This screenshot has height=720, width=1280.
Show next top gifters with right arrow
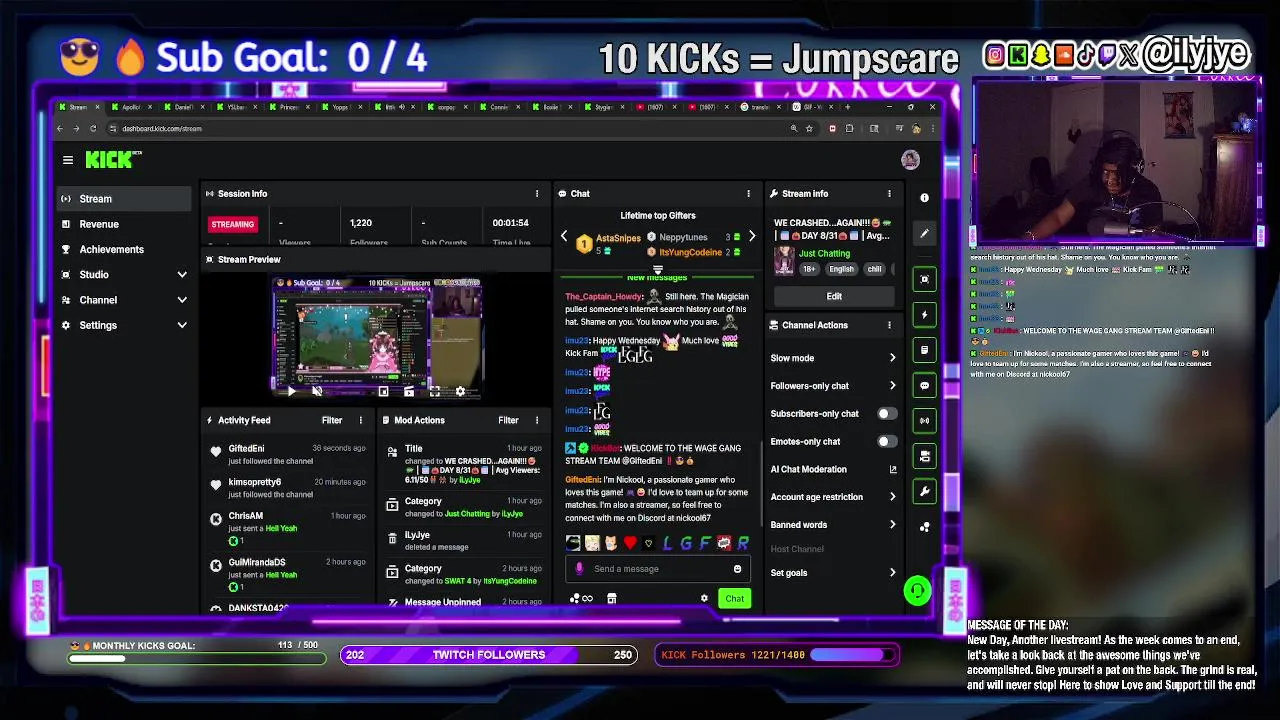(752, 237)
